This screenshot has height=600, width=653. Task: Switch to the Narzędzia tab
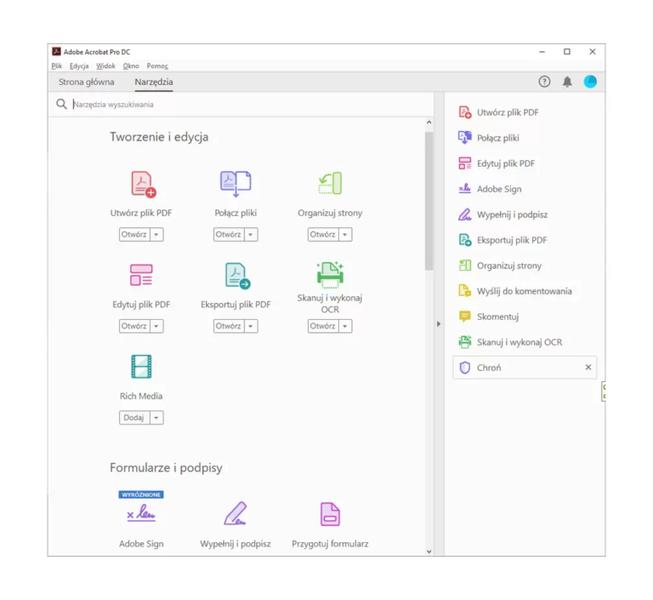154,82
